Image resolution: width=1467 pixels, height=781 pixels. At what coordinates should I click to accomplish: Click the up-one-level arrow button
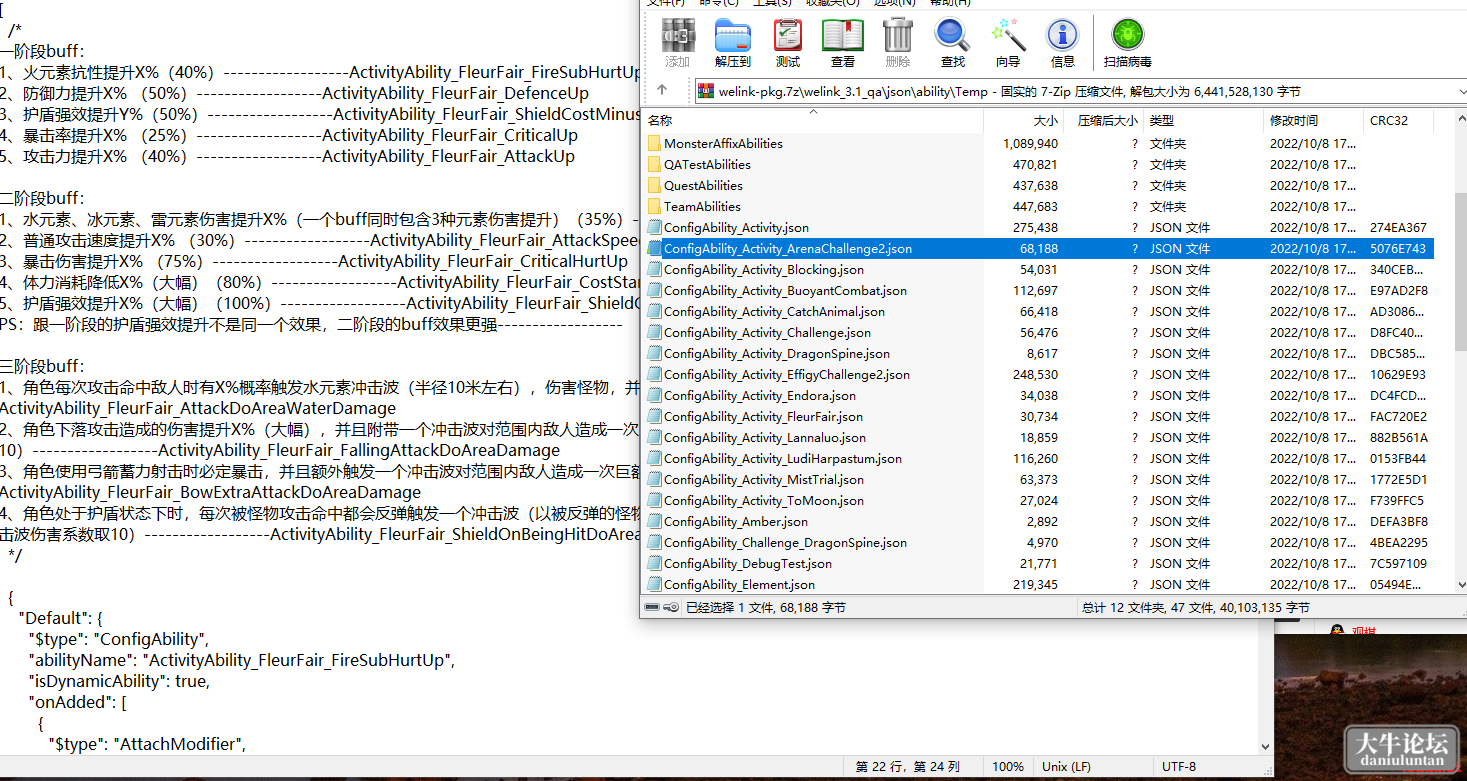coord(661,91)
